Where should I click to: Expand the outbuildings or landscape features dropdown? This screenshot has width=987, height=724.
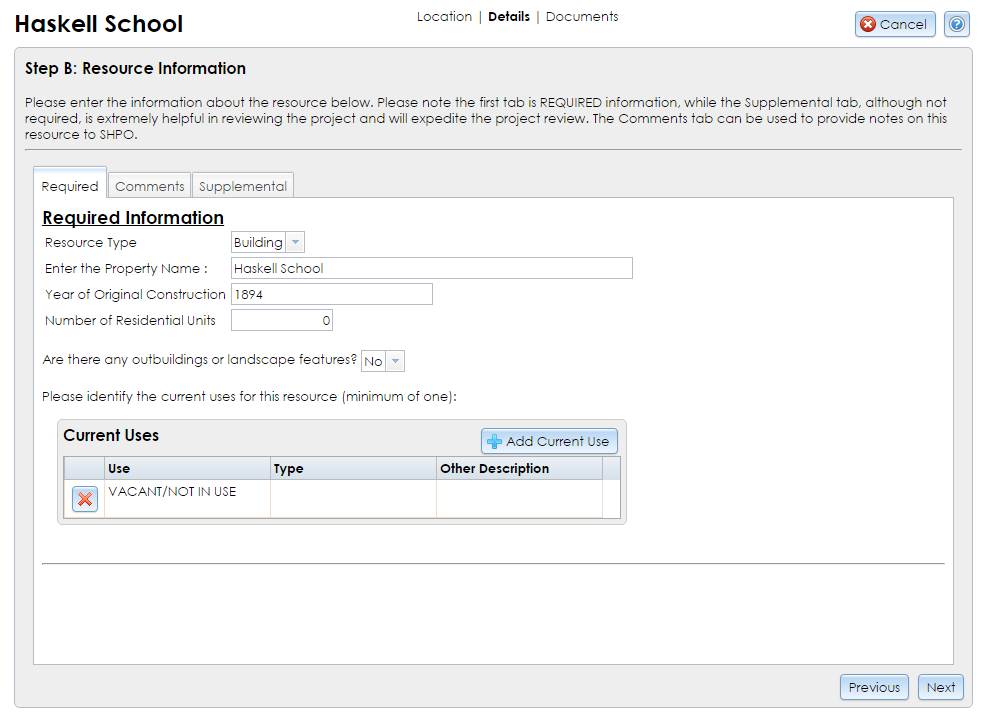[x=394, y=360]
